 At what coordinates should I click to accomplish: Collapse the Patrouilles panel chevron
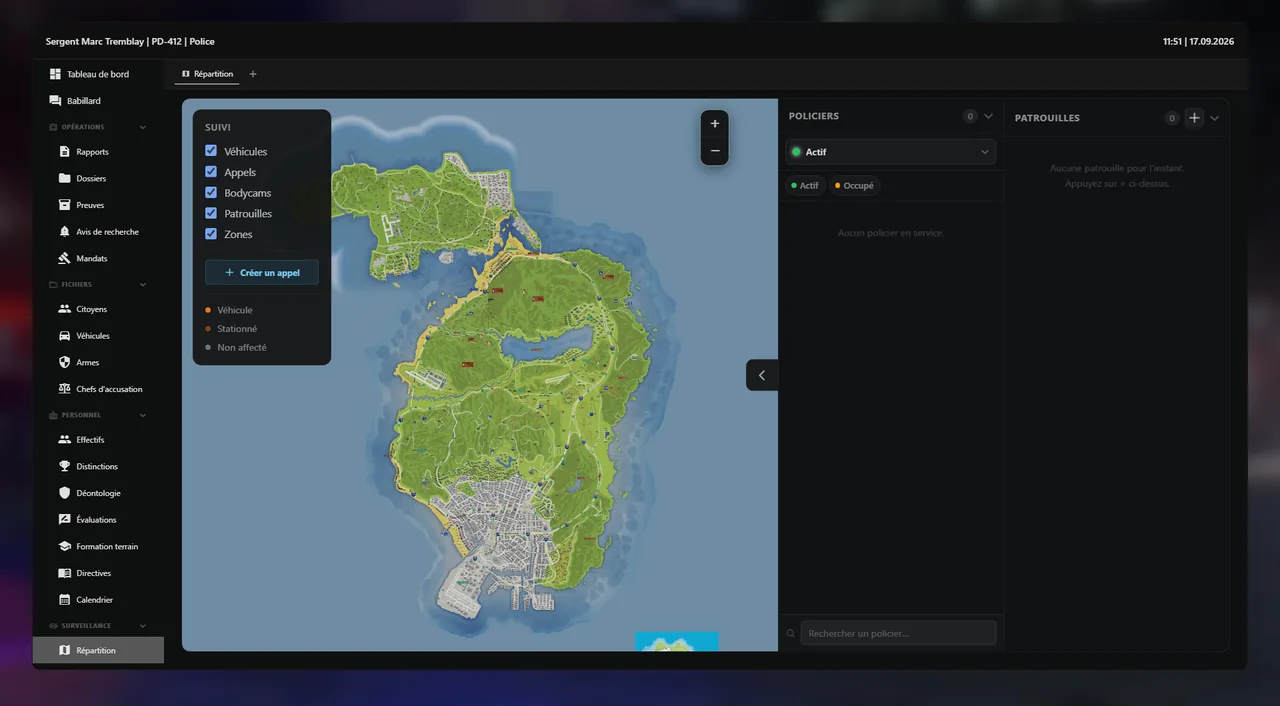click(x=1214, y=118)
